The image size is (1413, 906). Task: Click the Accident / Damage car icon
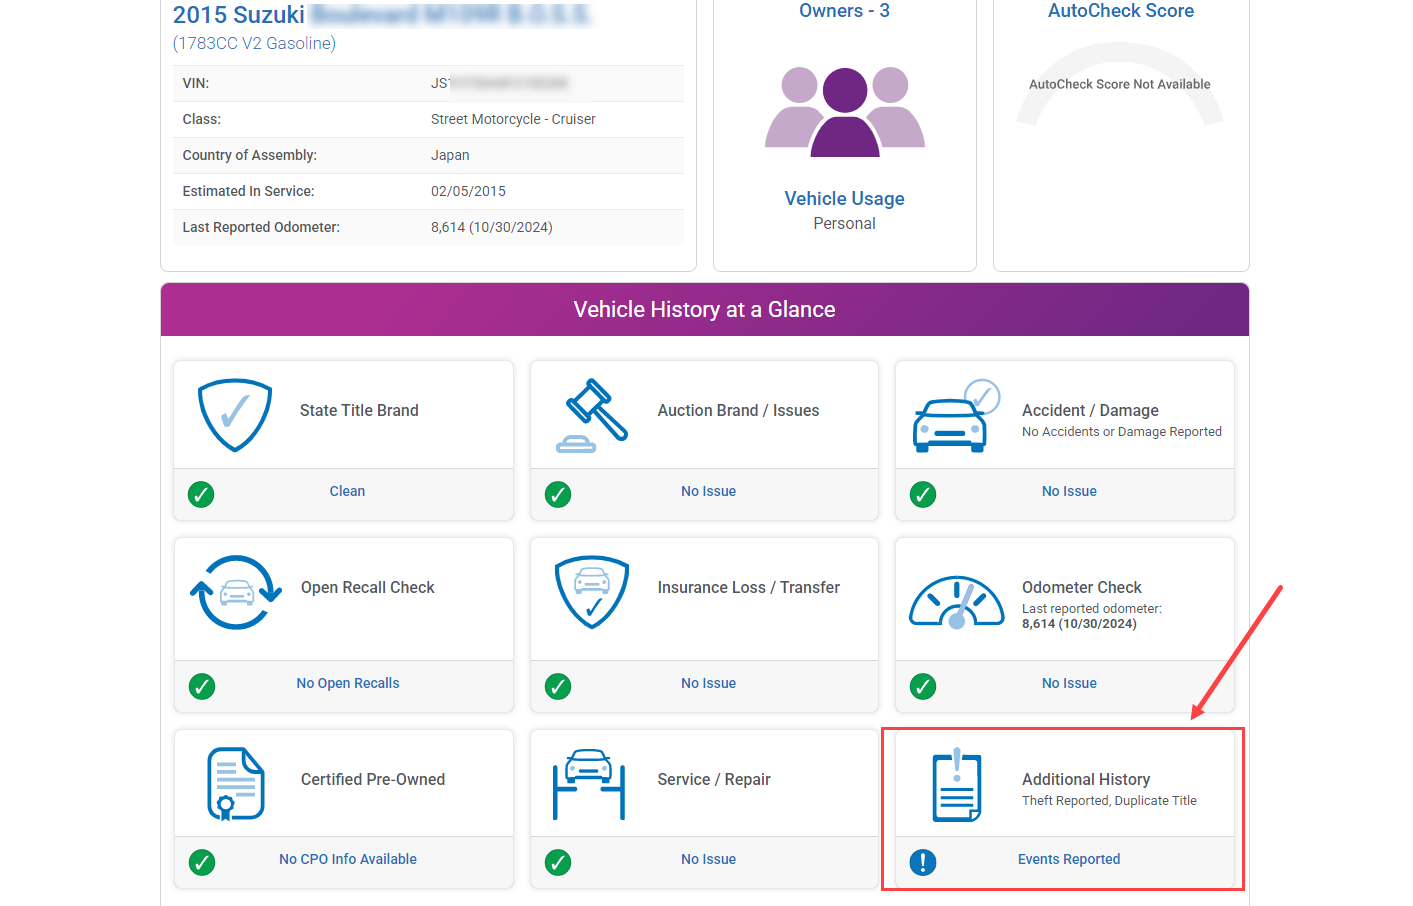pos(956,416)
